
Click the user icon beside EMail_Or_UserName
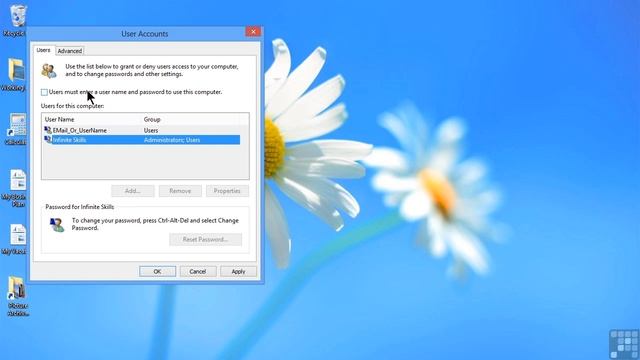coord(48,130)
